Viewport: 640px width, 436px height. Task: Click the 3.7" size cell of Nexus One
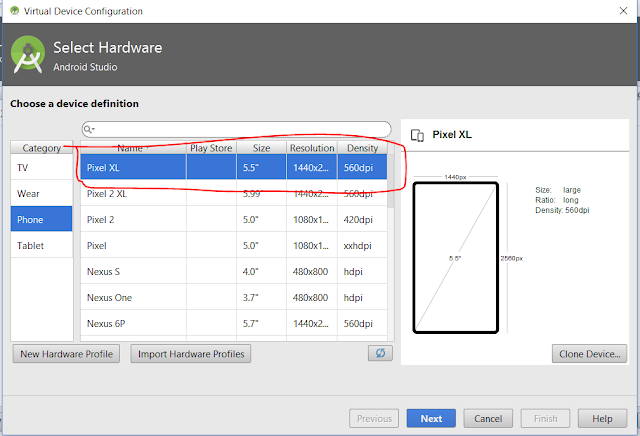point(261,298)
